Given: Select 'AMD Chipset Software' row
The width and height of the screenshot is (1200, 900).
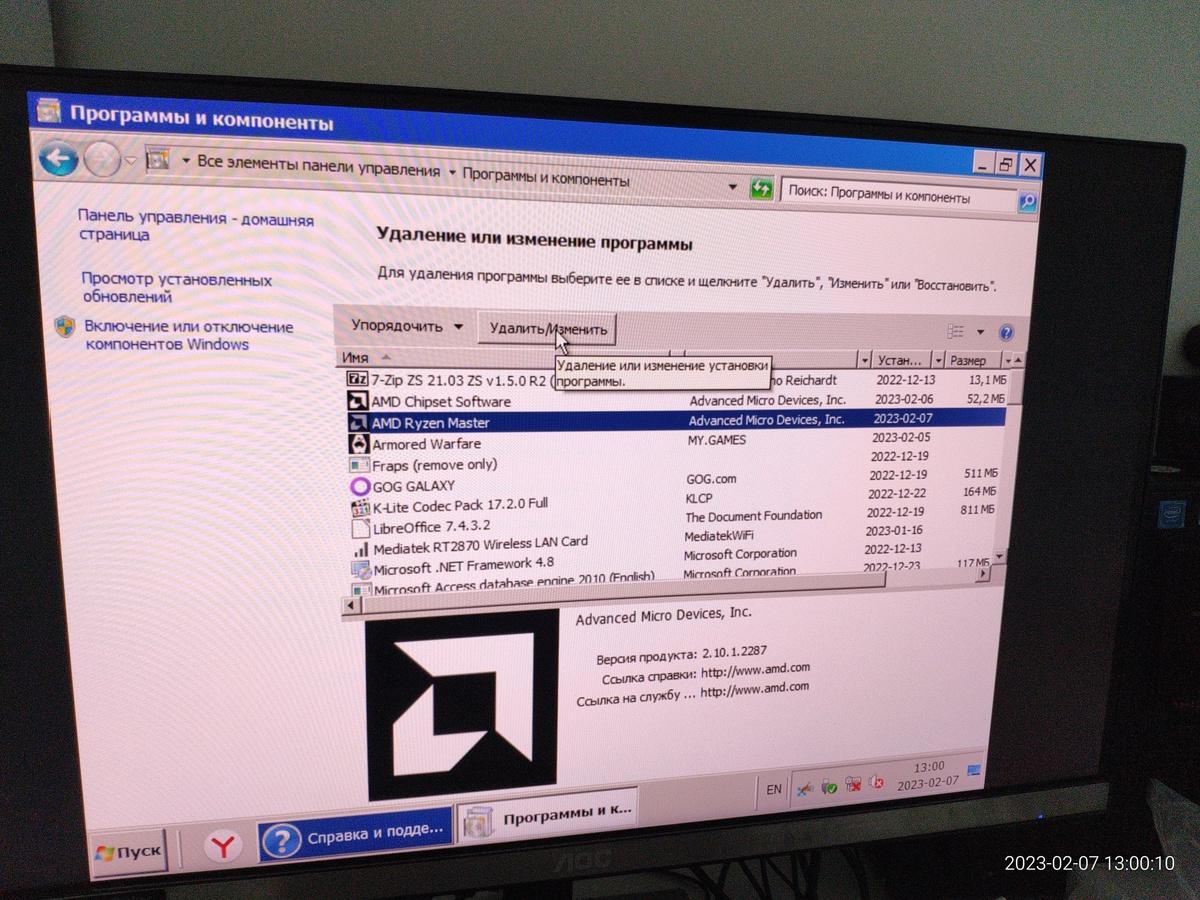Looking at the screenshot, I should pyautogui.click(x=676, y=401).
